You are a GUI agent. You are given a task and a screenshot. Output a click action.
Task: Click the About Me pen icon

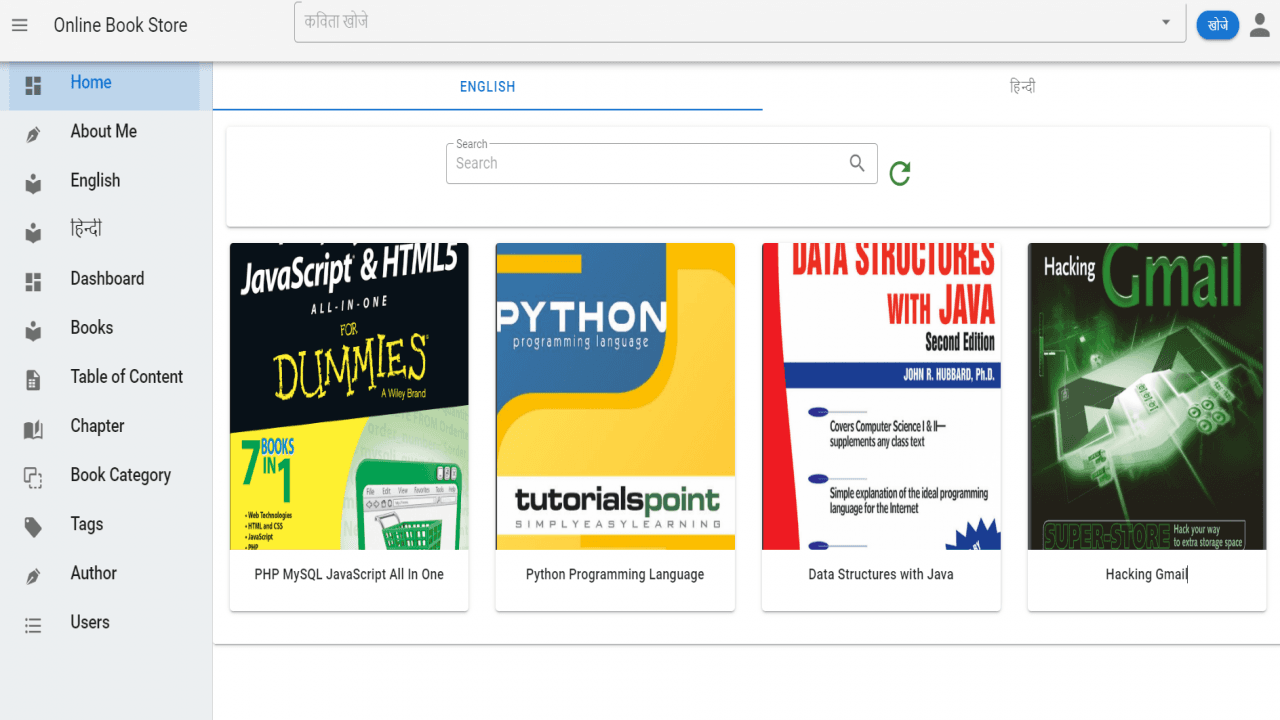(33, 135)
